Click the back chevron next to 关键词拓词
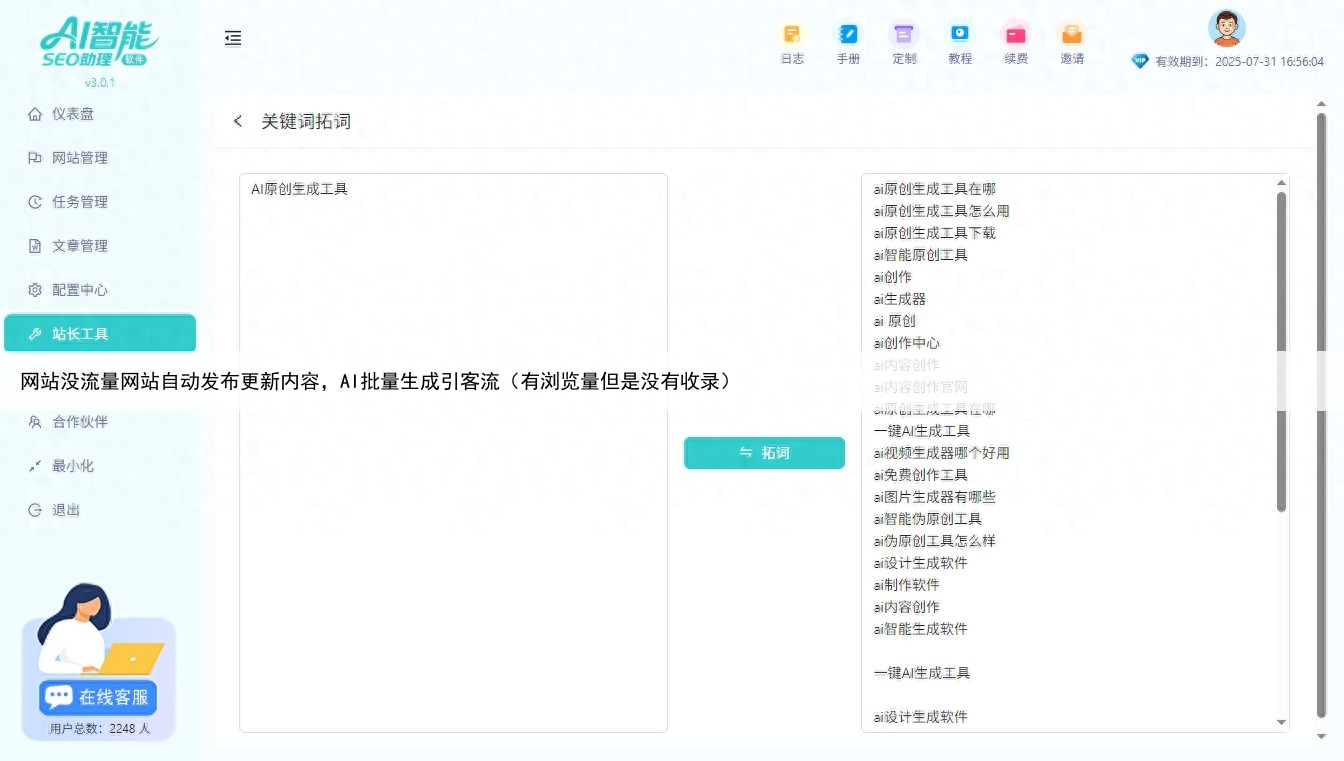The image size is (1344, 761). [237, 120]
